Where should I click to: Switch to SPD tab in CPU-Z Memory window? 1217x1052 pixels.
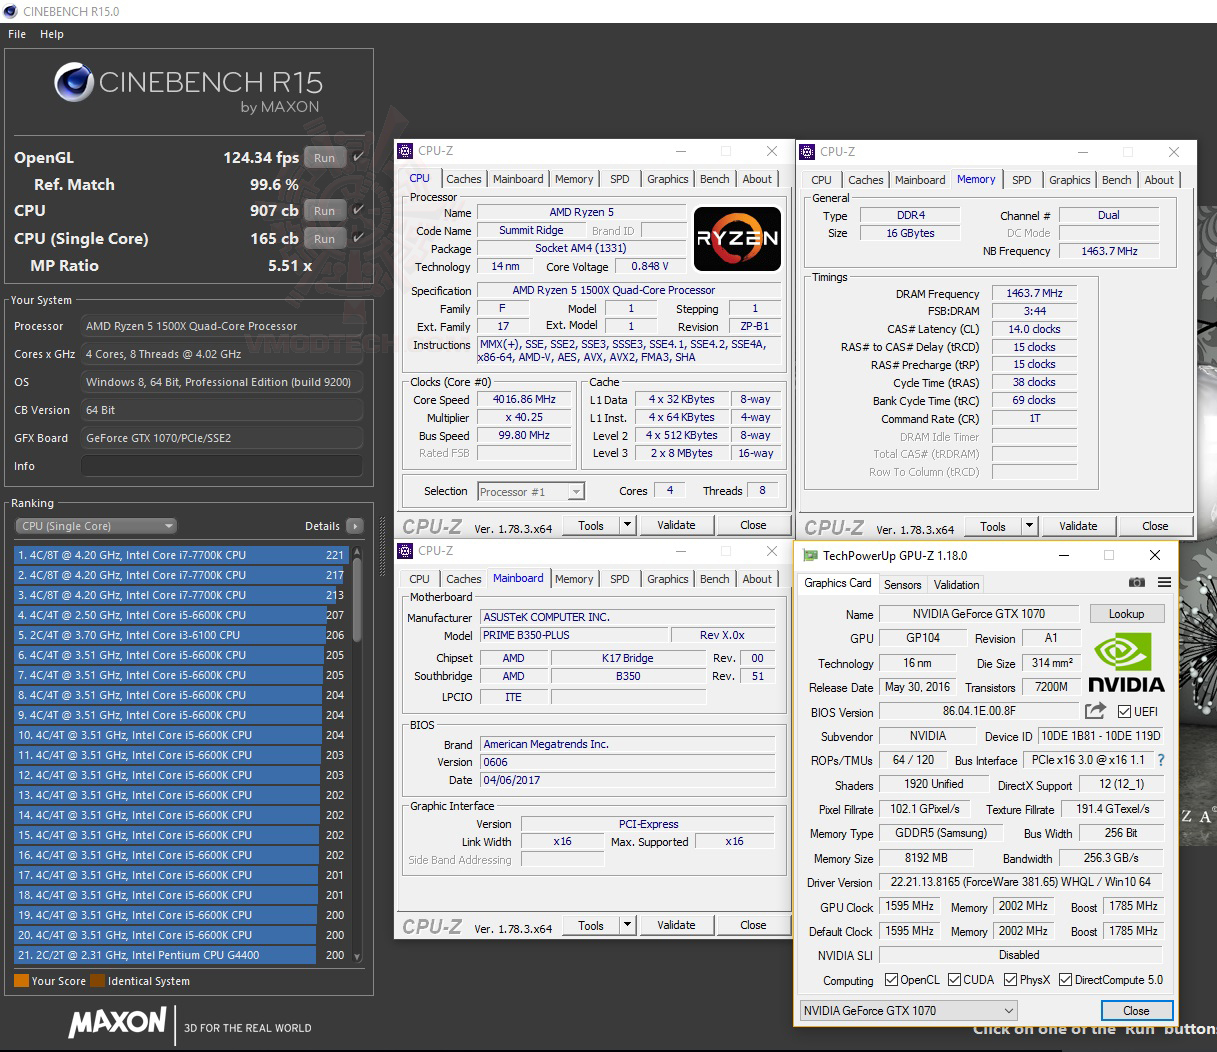(x=1021, y=180)
